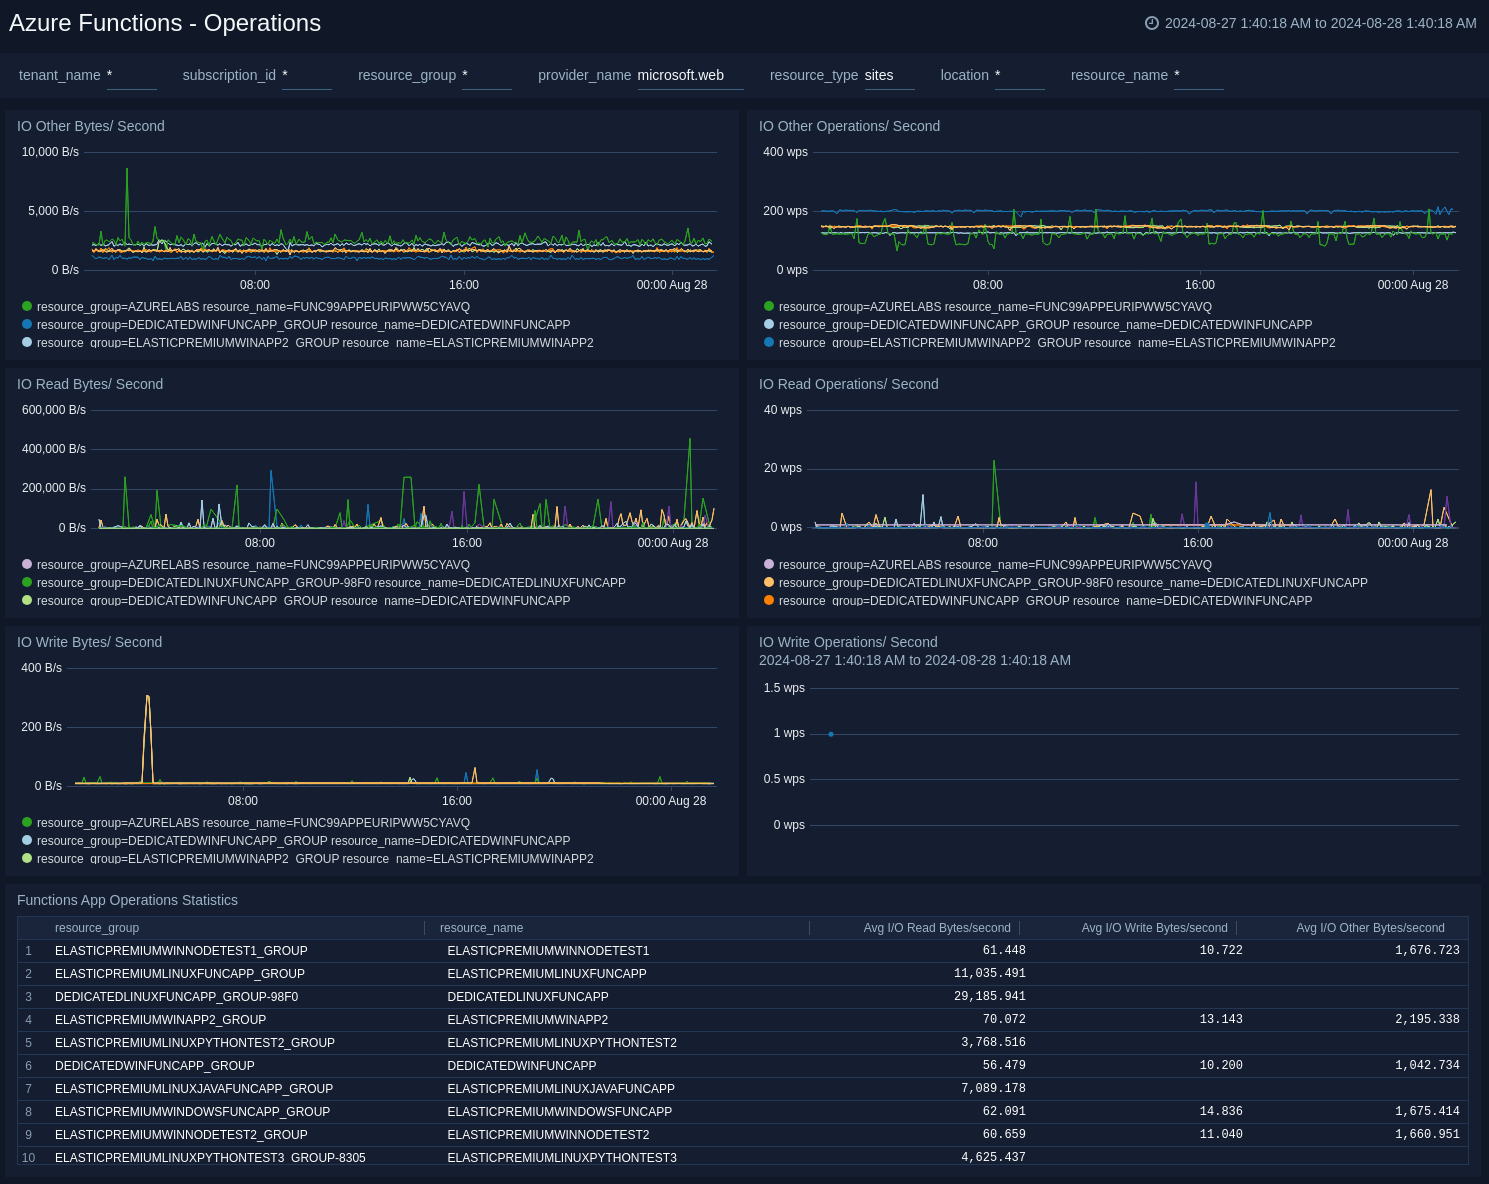Select ELASTICPREMIUMWINDOWSFUNCAPP_GROUP table cell

click(192, 1112)
